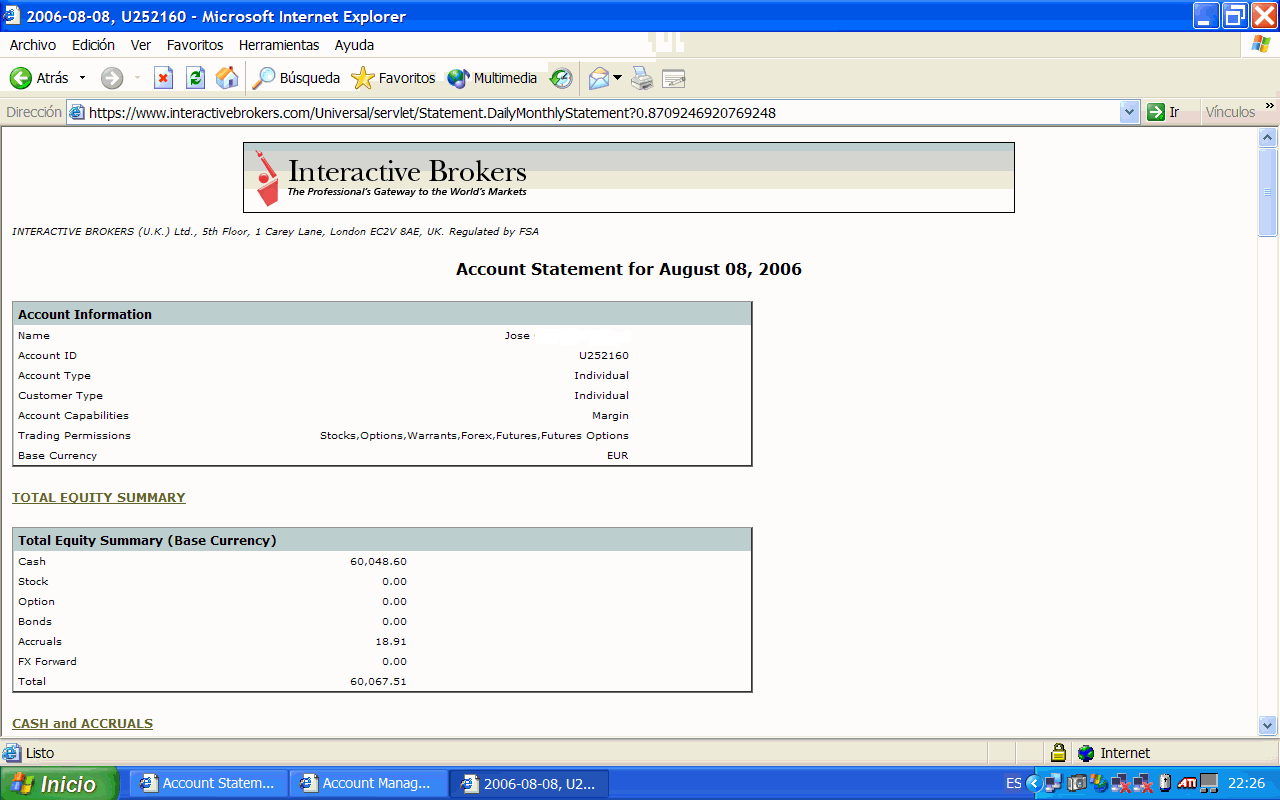Image resolution: width=1280 pixels, height=800 pixels.
Task: Print the page with printer icon
Action: pos(642,78)
